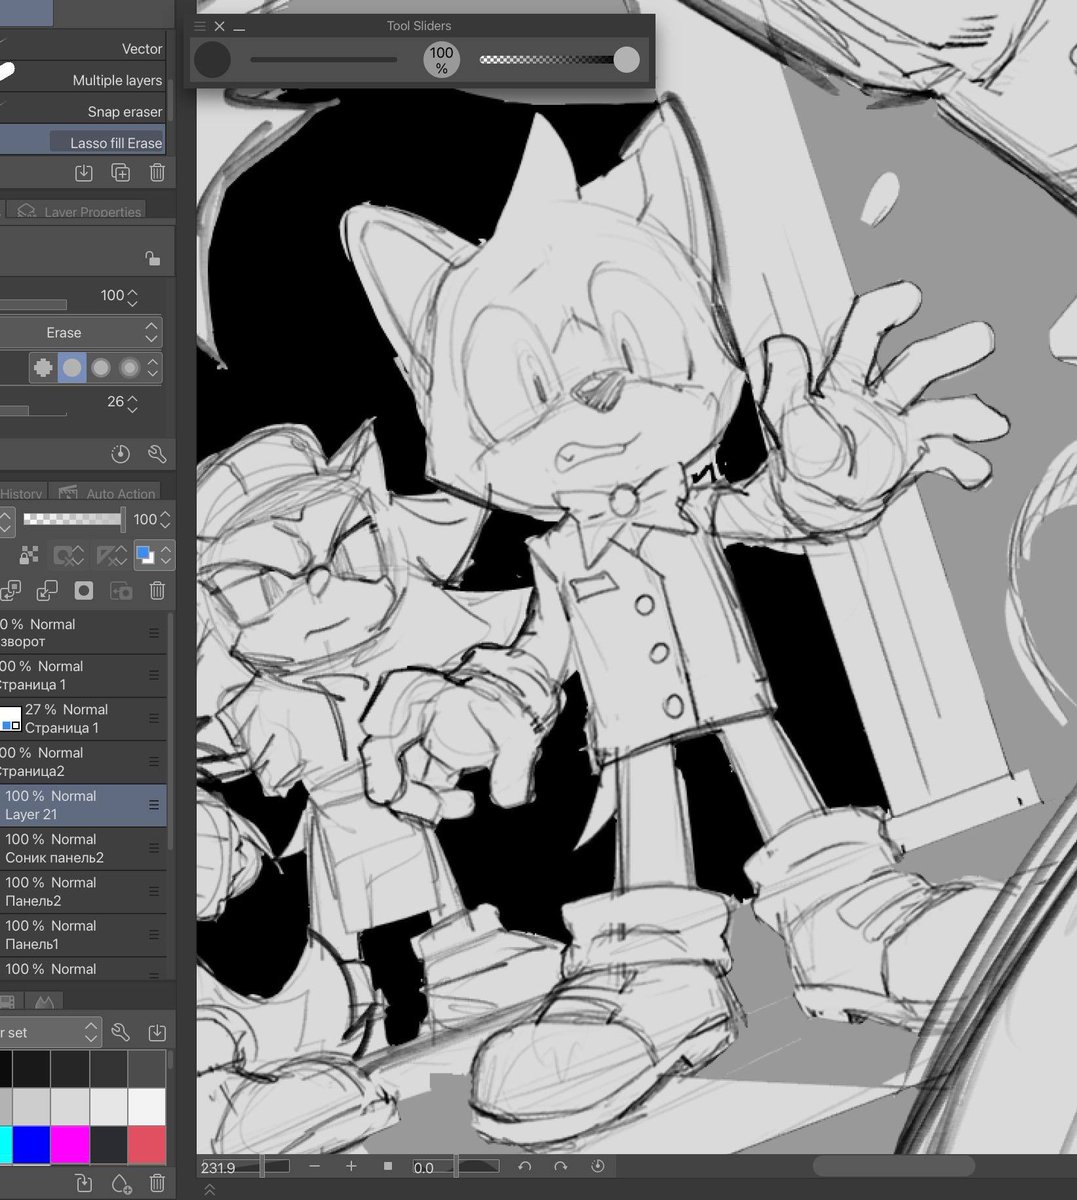Select the Панель1 layer
The image size is (1077, 1200).
83,935
